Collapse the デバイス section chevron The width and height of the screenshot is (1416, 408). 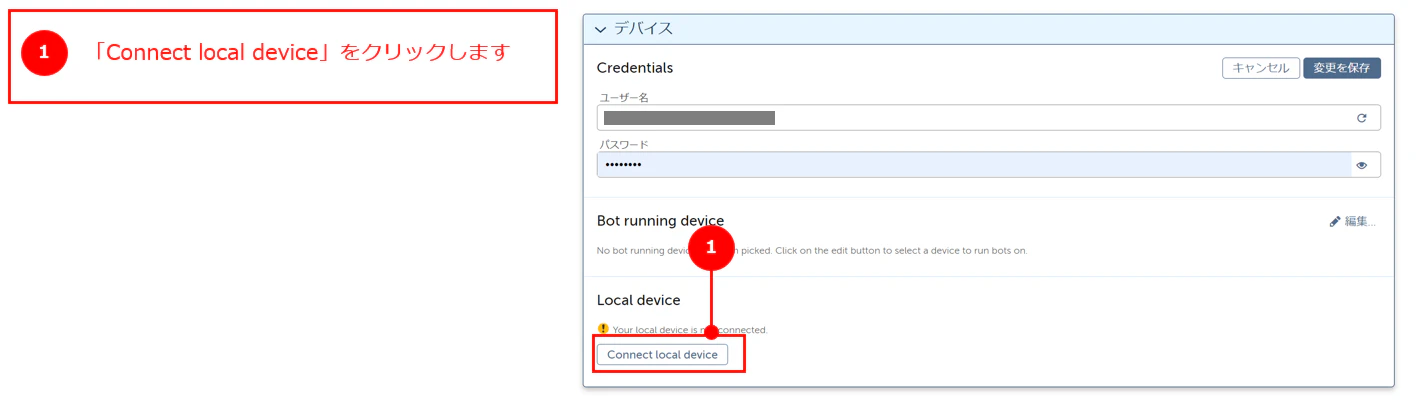point(600,29)
